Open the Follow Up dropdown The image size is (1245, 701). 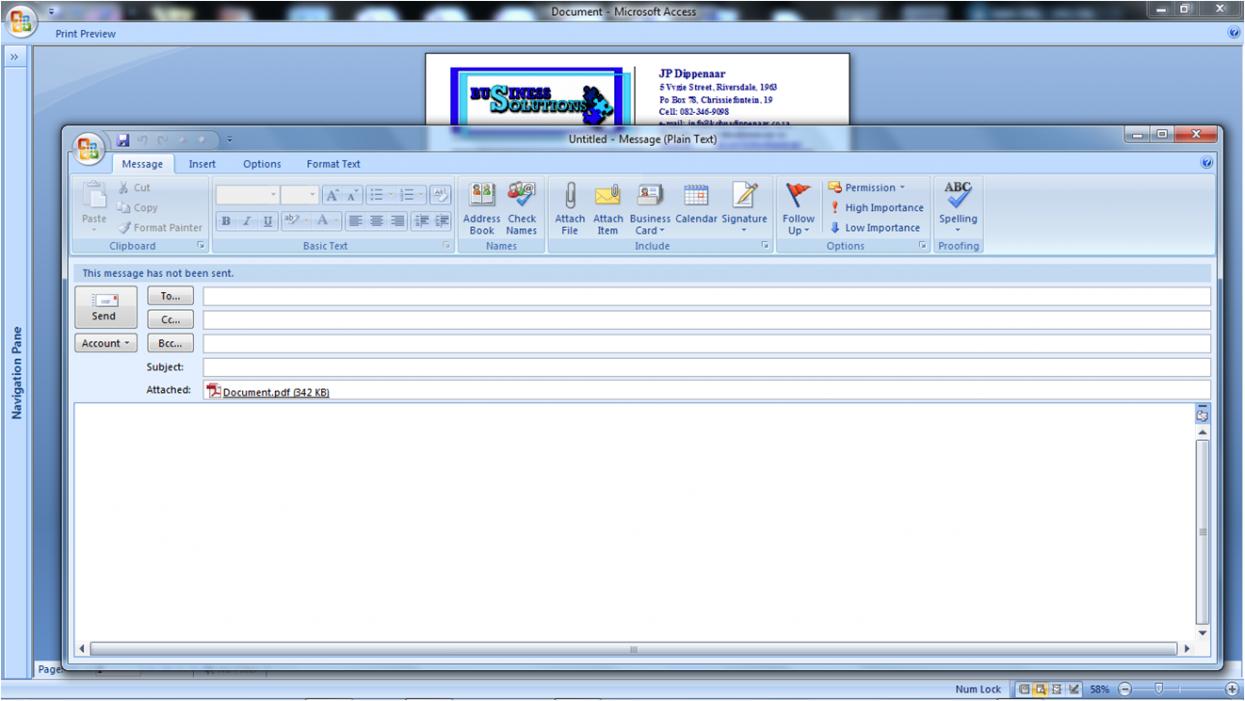(799, 209)
